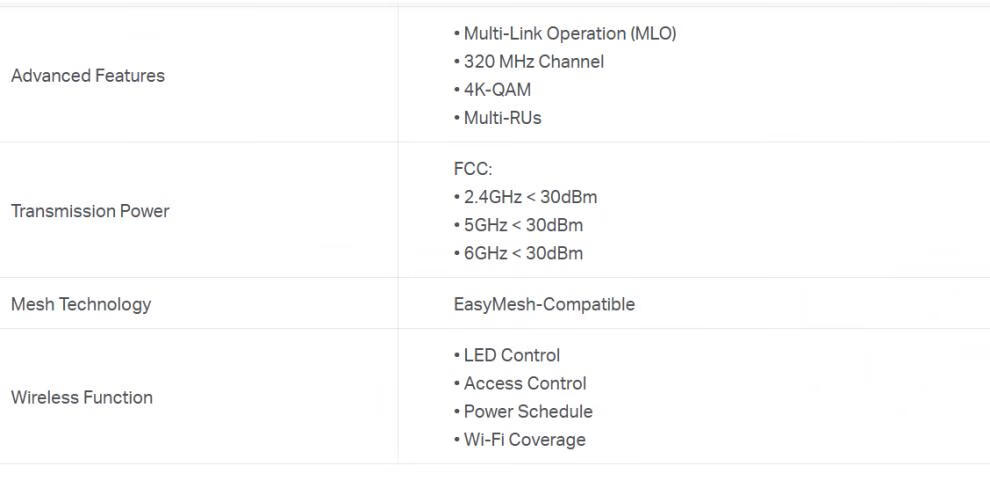This screenshot has height=488, width=990.
Task: Click the EasyMesh-Compatible value
Action: point(544,304)
